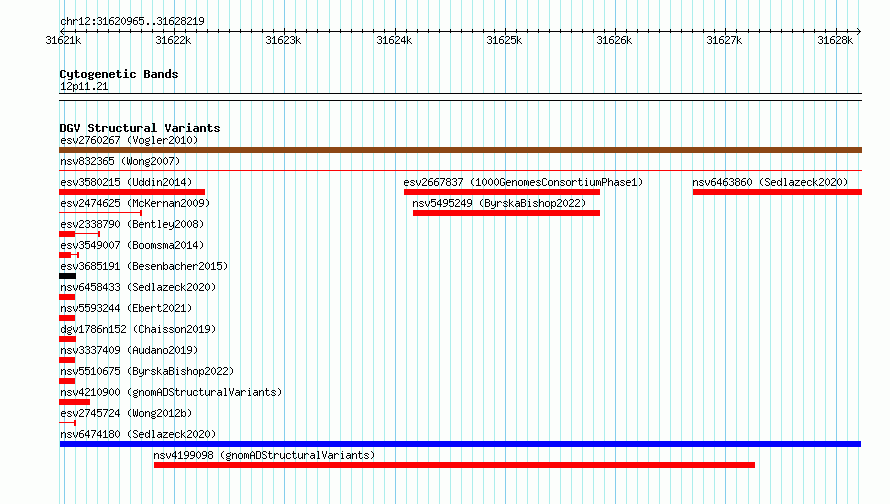
Task: Click nsv5593244 (Ebert2021) label
Action: point(126,308)
